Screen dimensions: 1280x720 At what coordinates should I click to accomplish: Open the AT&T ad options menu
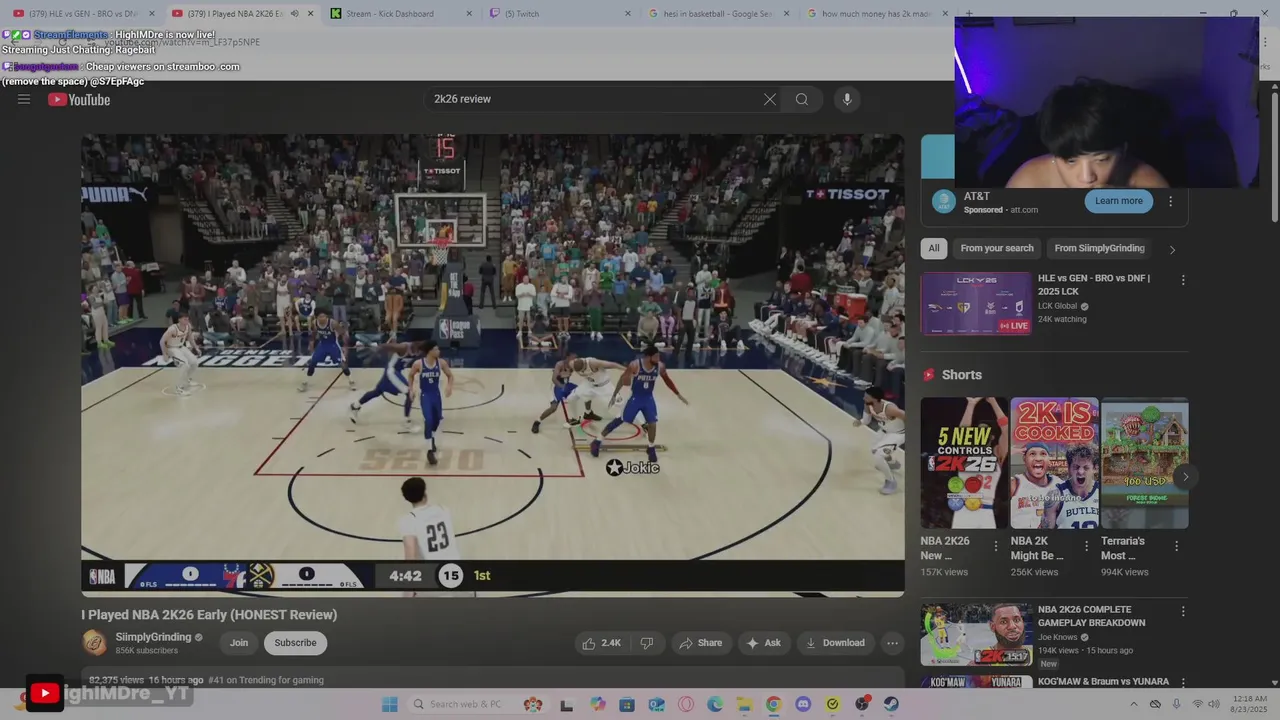(x=1170, y=201)
